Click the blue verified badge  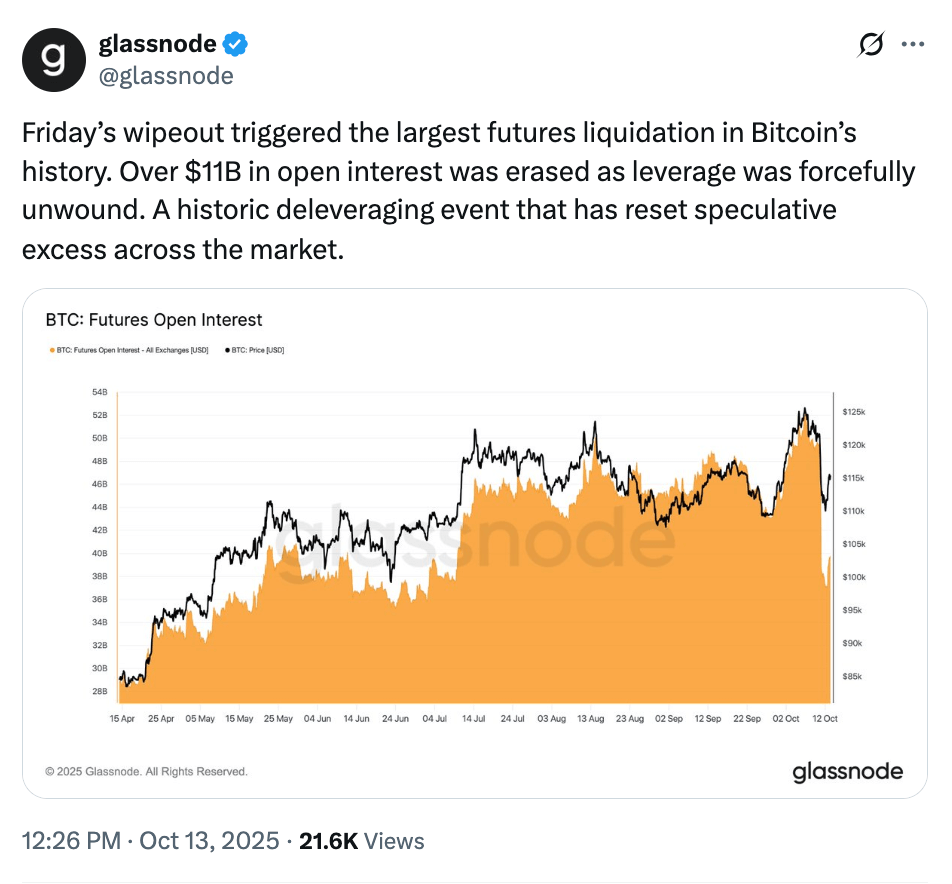235,44
